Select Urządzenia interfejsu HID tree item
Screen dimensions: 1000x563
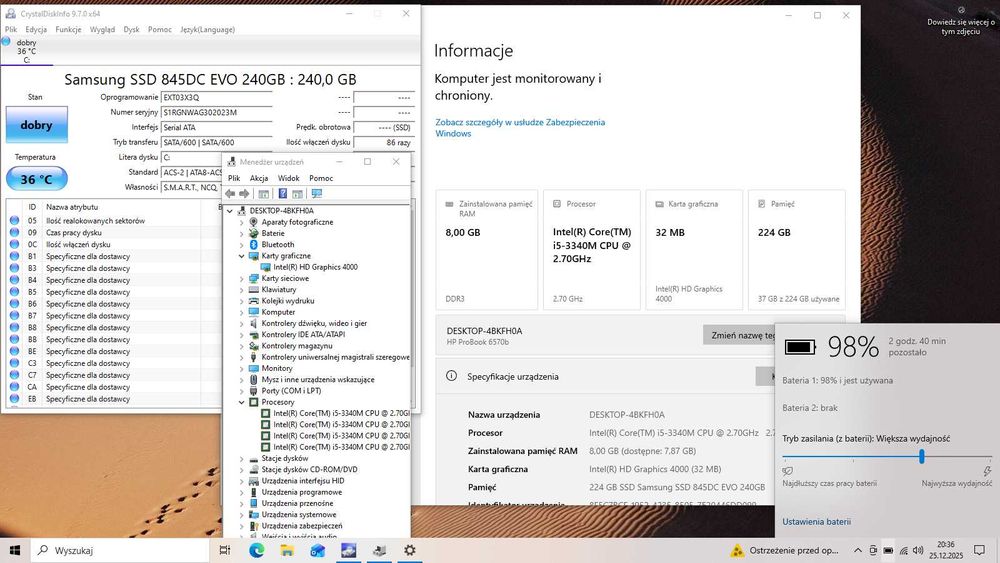click(x=302, y=481)
